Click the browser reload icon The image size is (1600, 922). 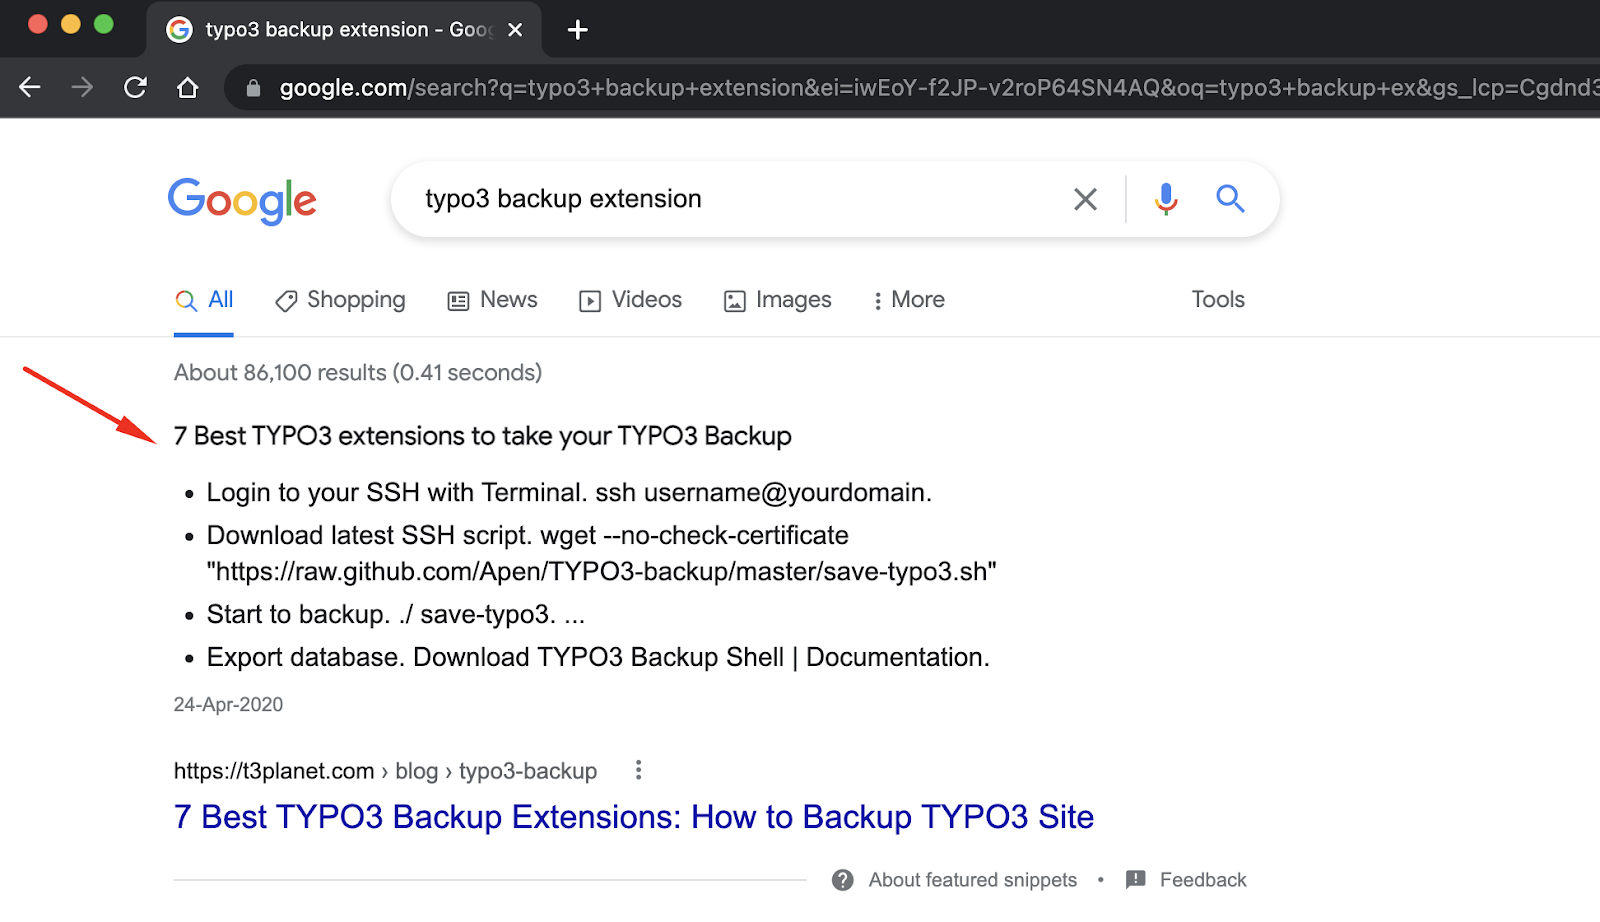tap(135, 88)
